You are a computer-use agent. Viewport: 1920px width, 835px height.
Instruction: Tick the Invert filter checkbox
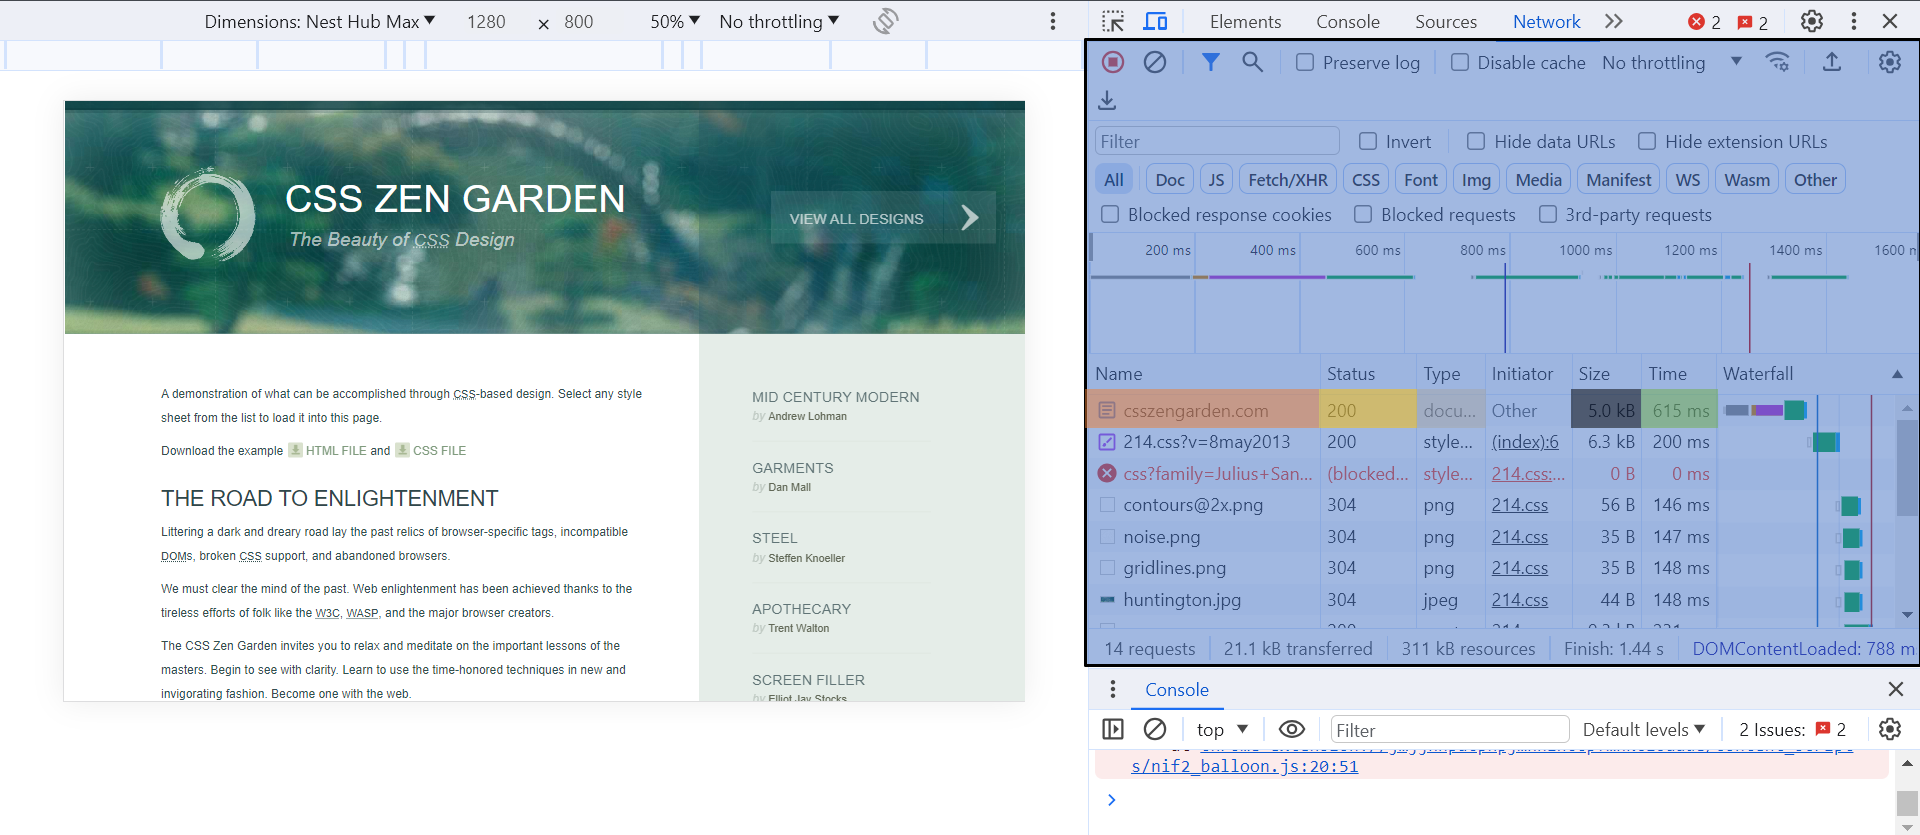click(1368, 141)
